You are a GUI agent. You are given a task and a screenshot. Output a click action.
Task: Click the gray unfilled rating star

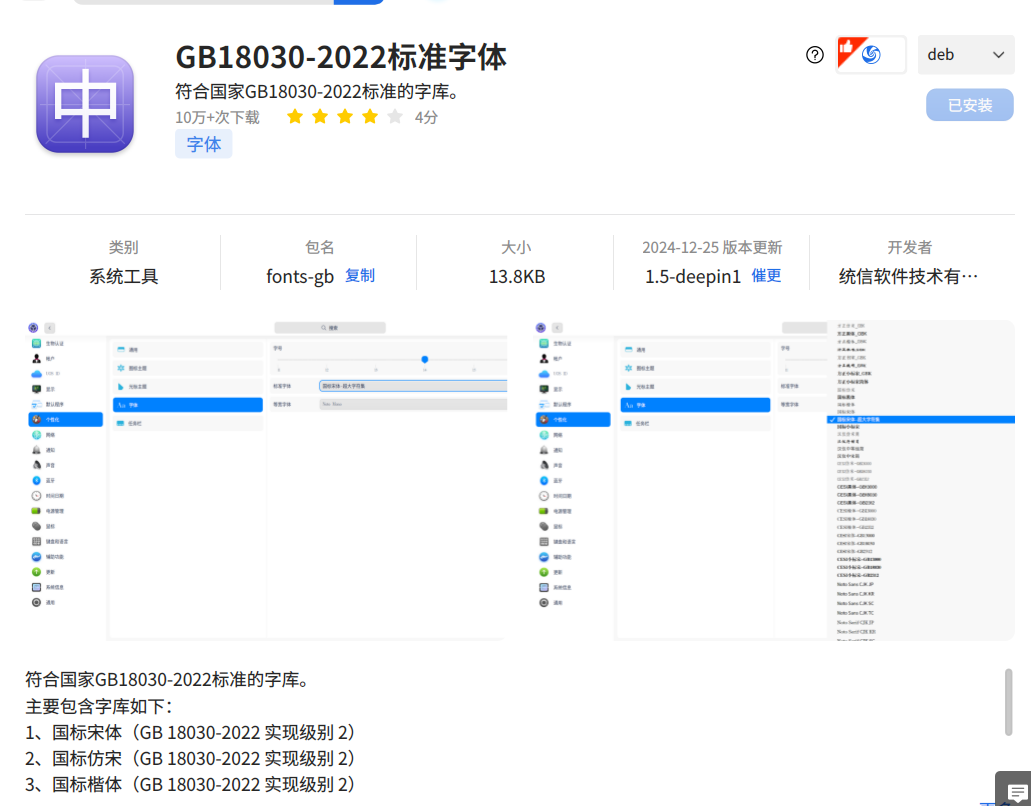point(395,117)
